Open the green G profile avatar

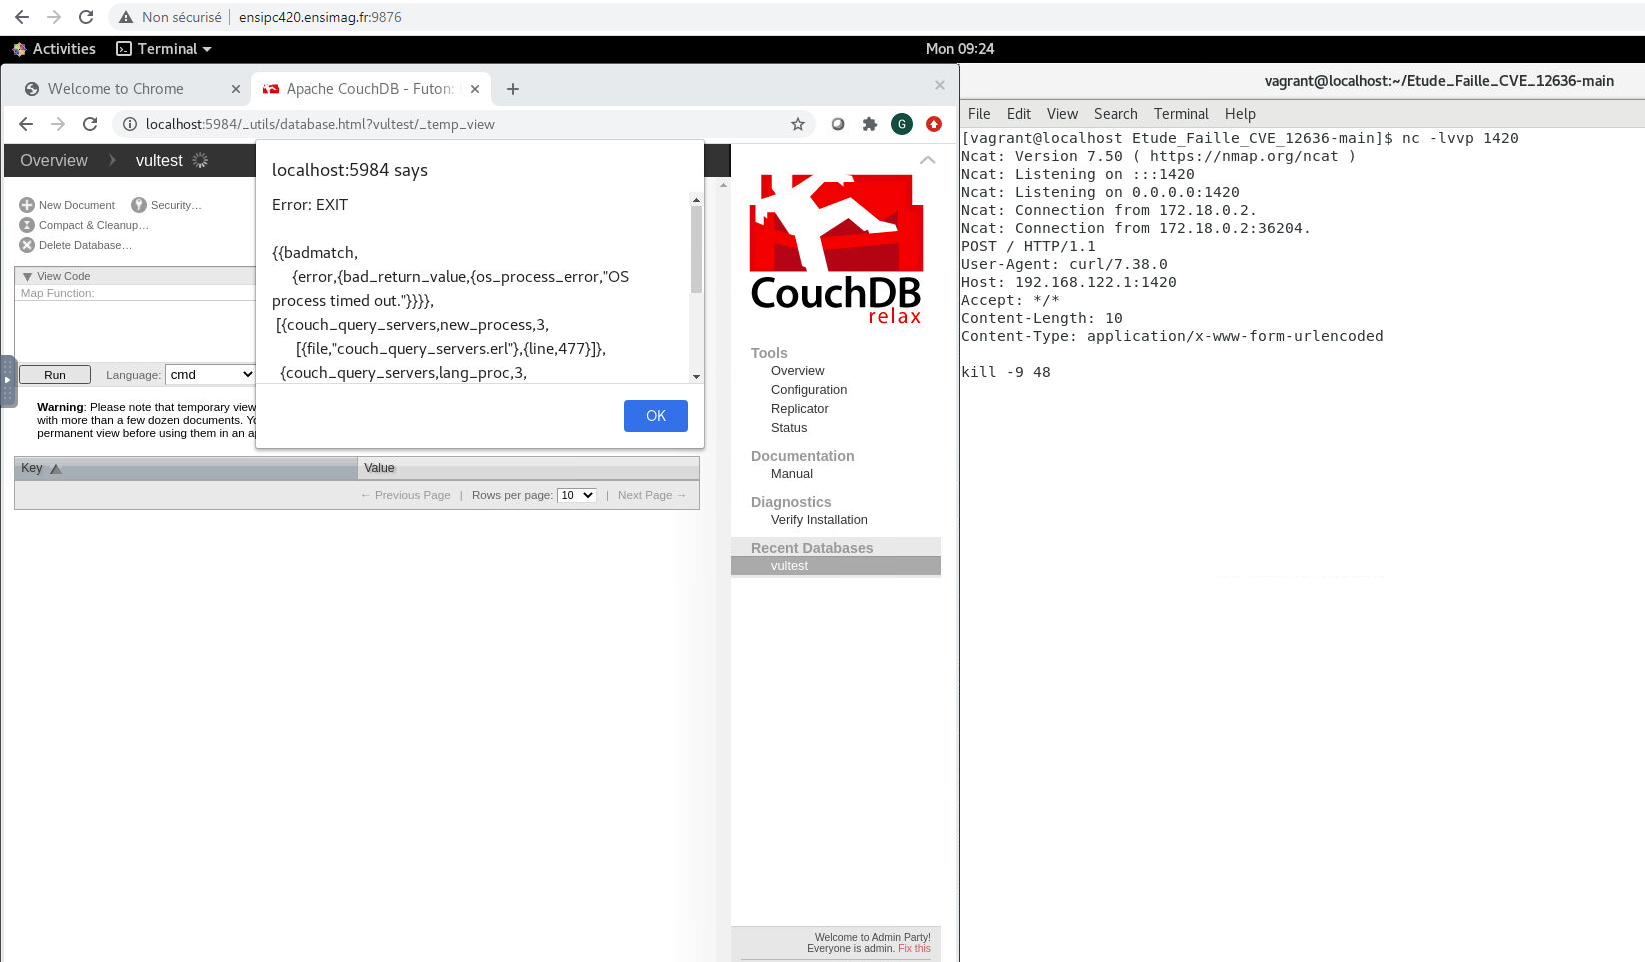point(902,124)
